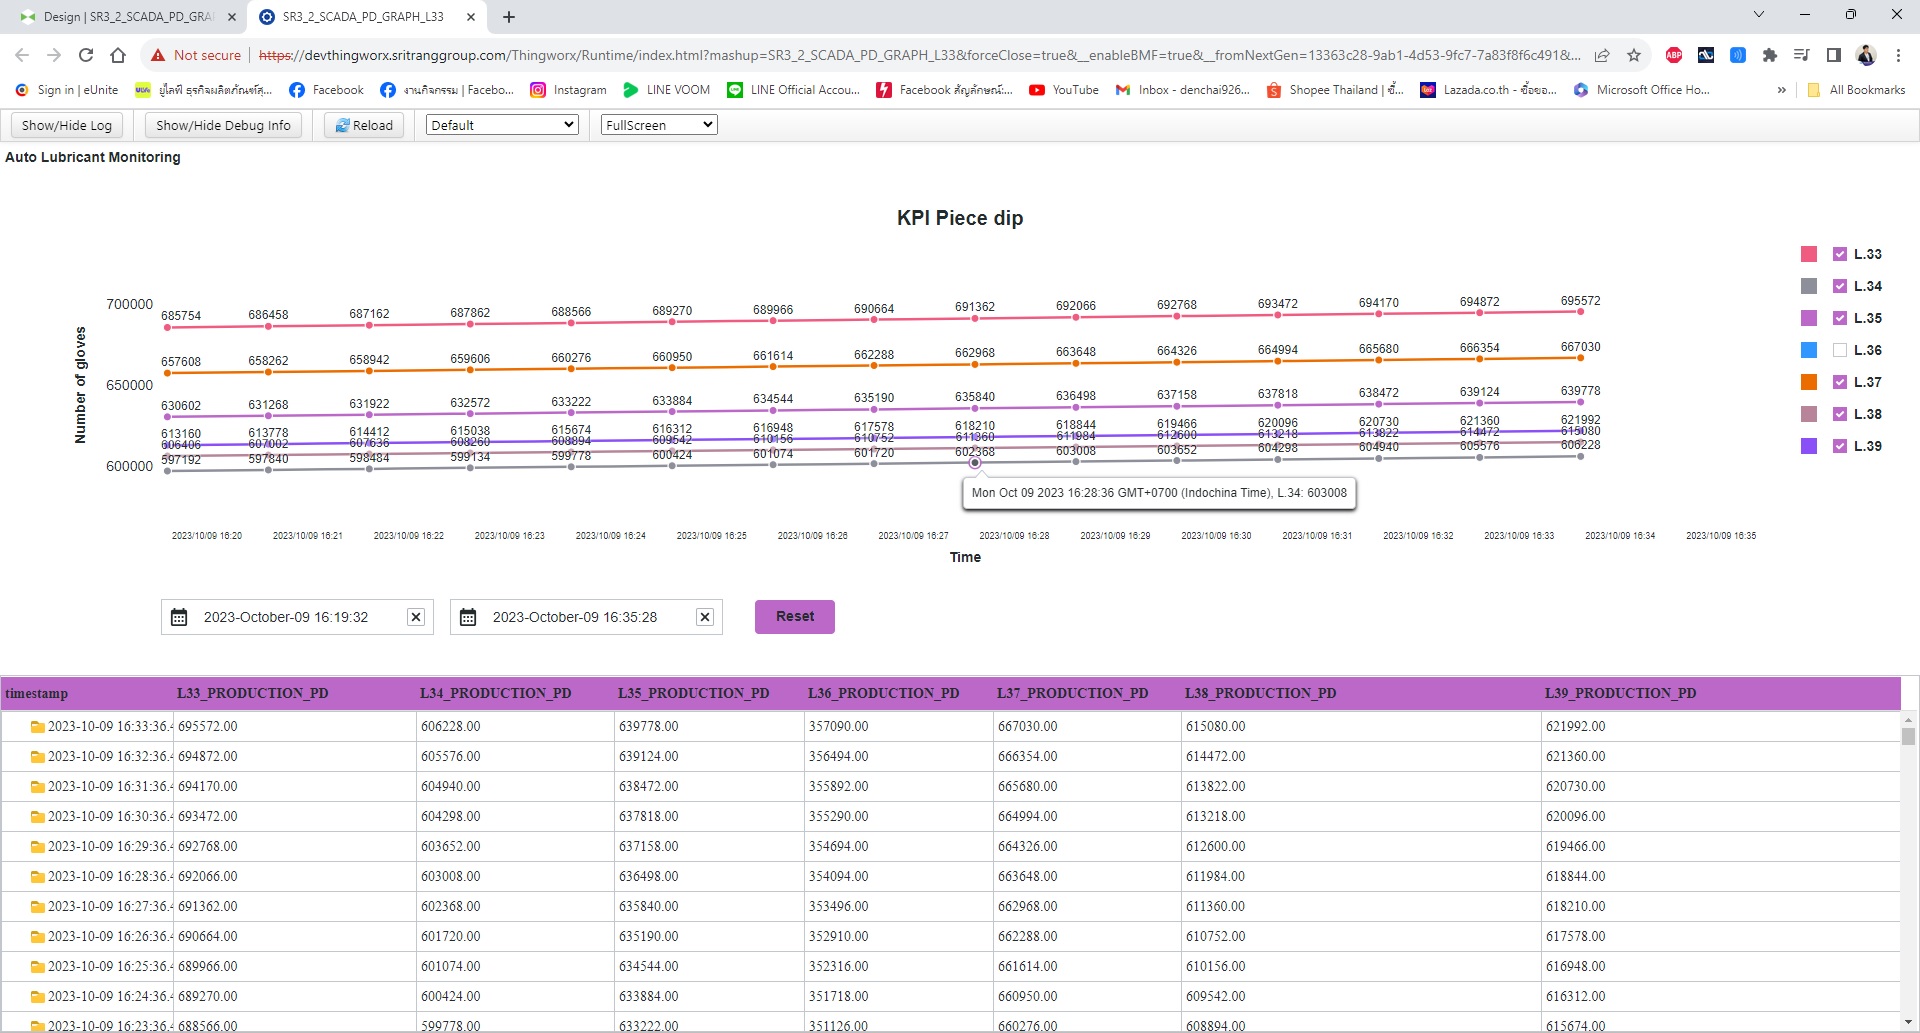
Task: Click the start date calendar icon
Action: 179,617
